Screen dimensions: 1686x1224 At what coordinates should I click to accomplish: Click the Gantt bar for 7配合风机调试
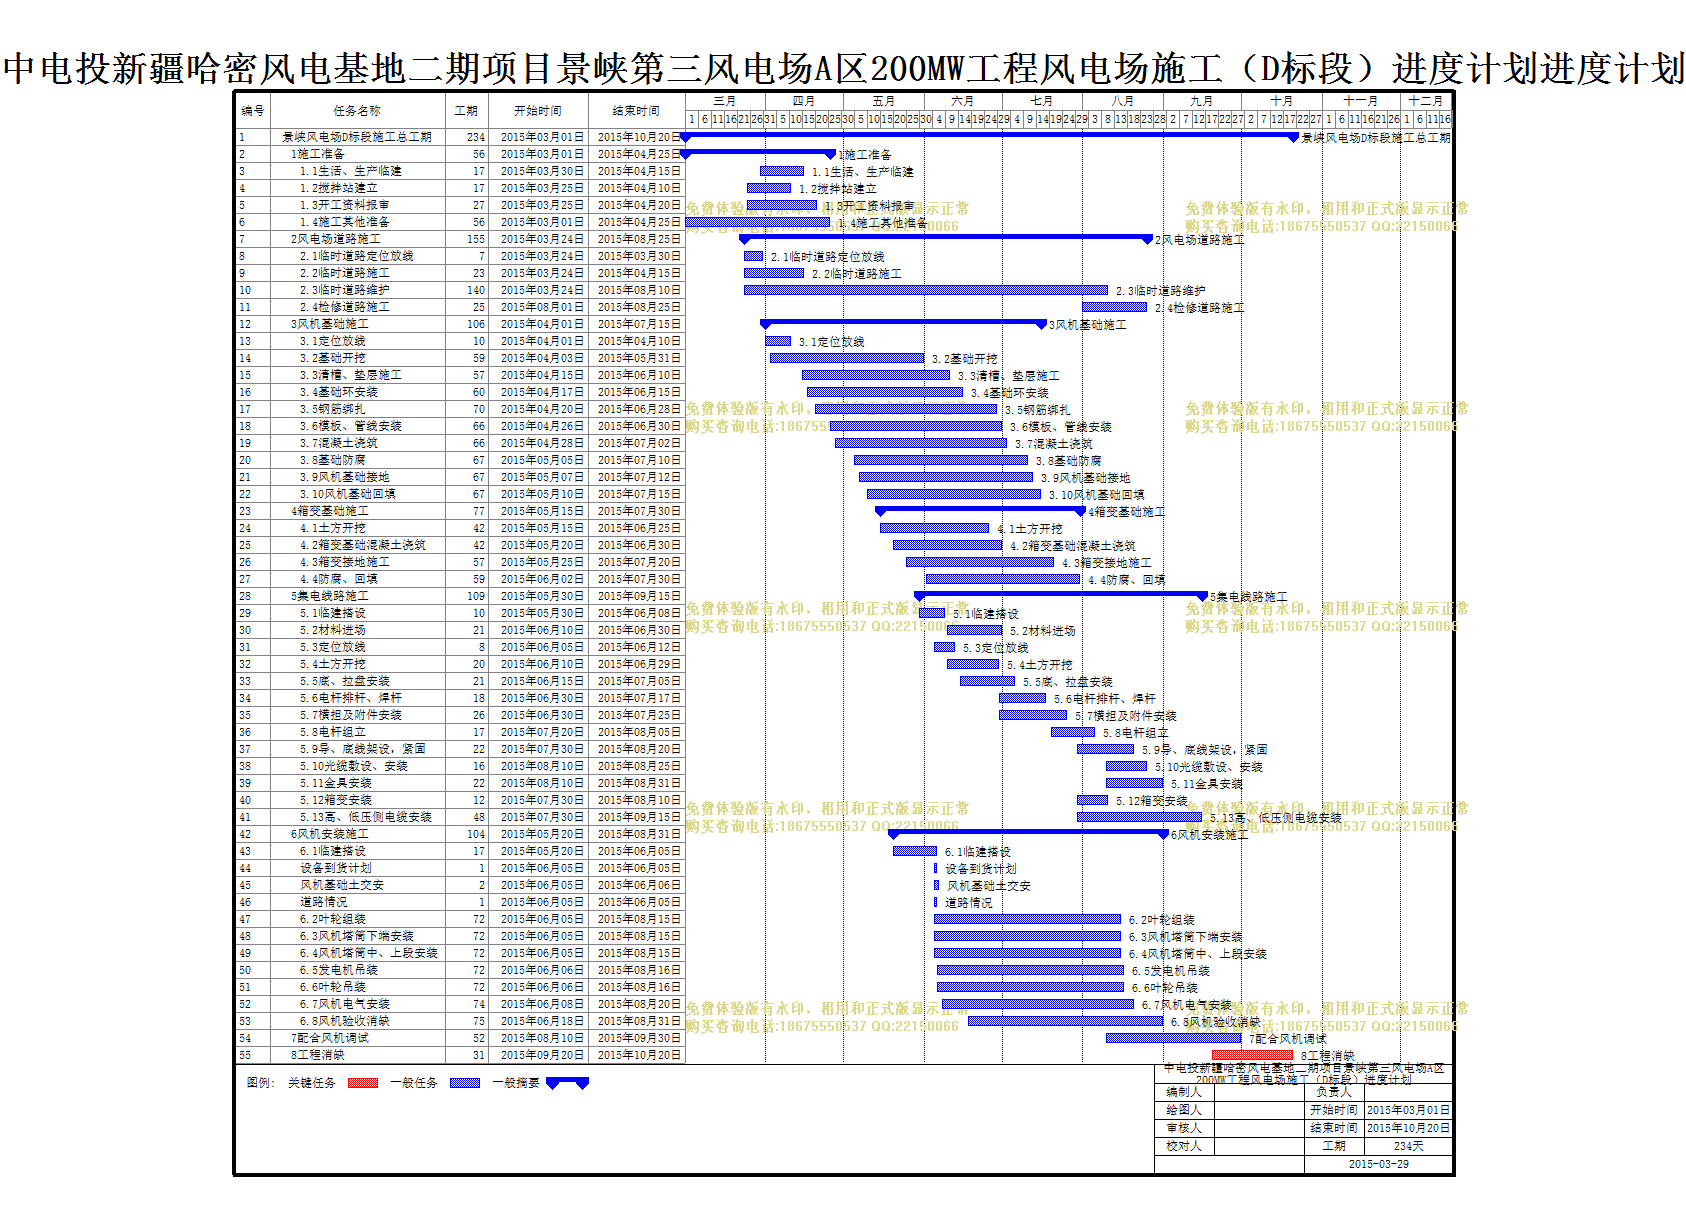click(1173, 1038)
